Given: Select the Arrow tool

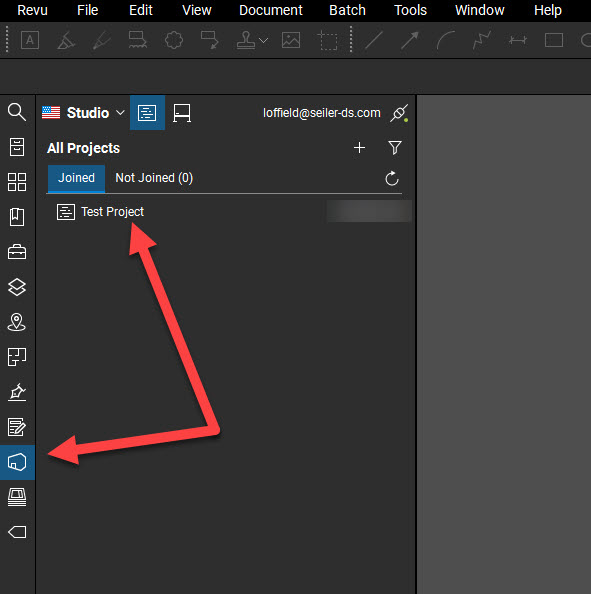Looking at the screenshot, I should (410, 40).
